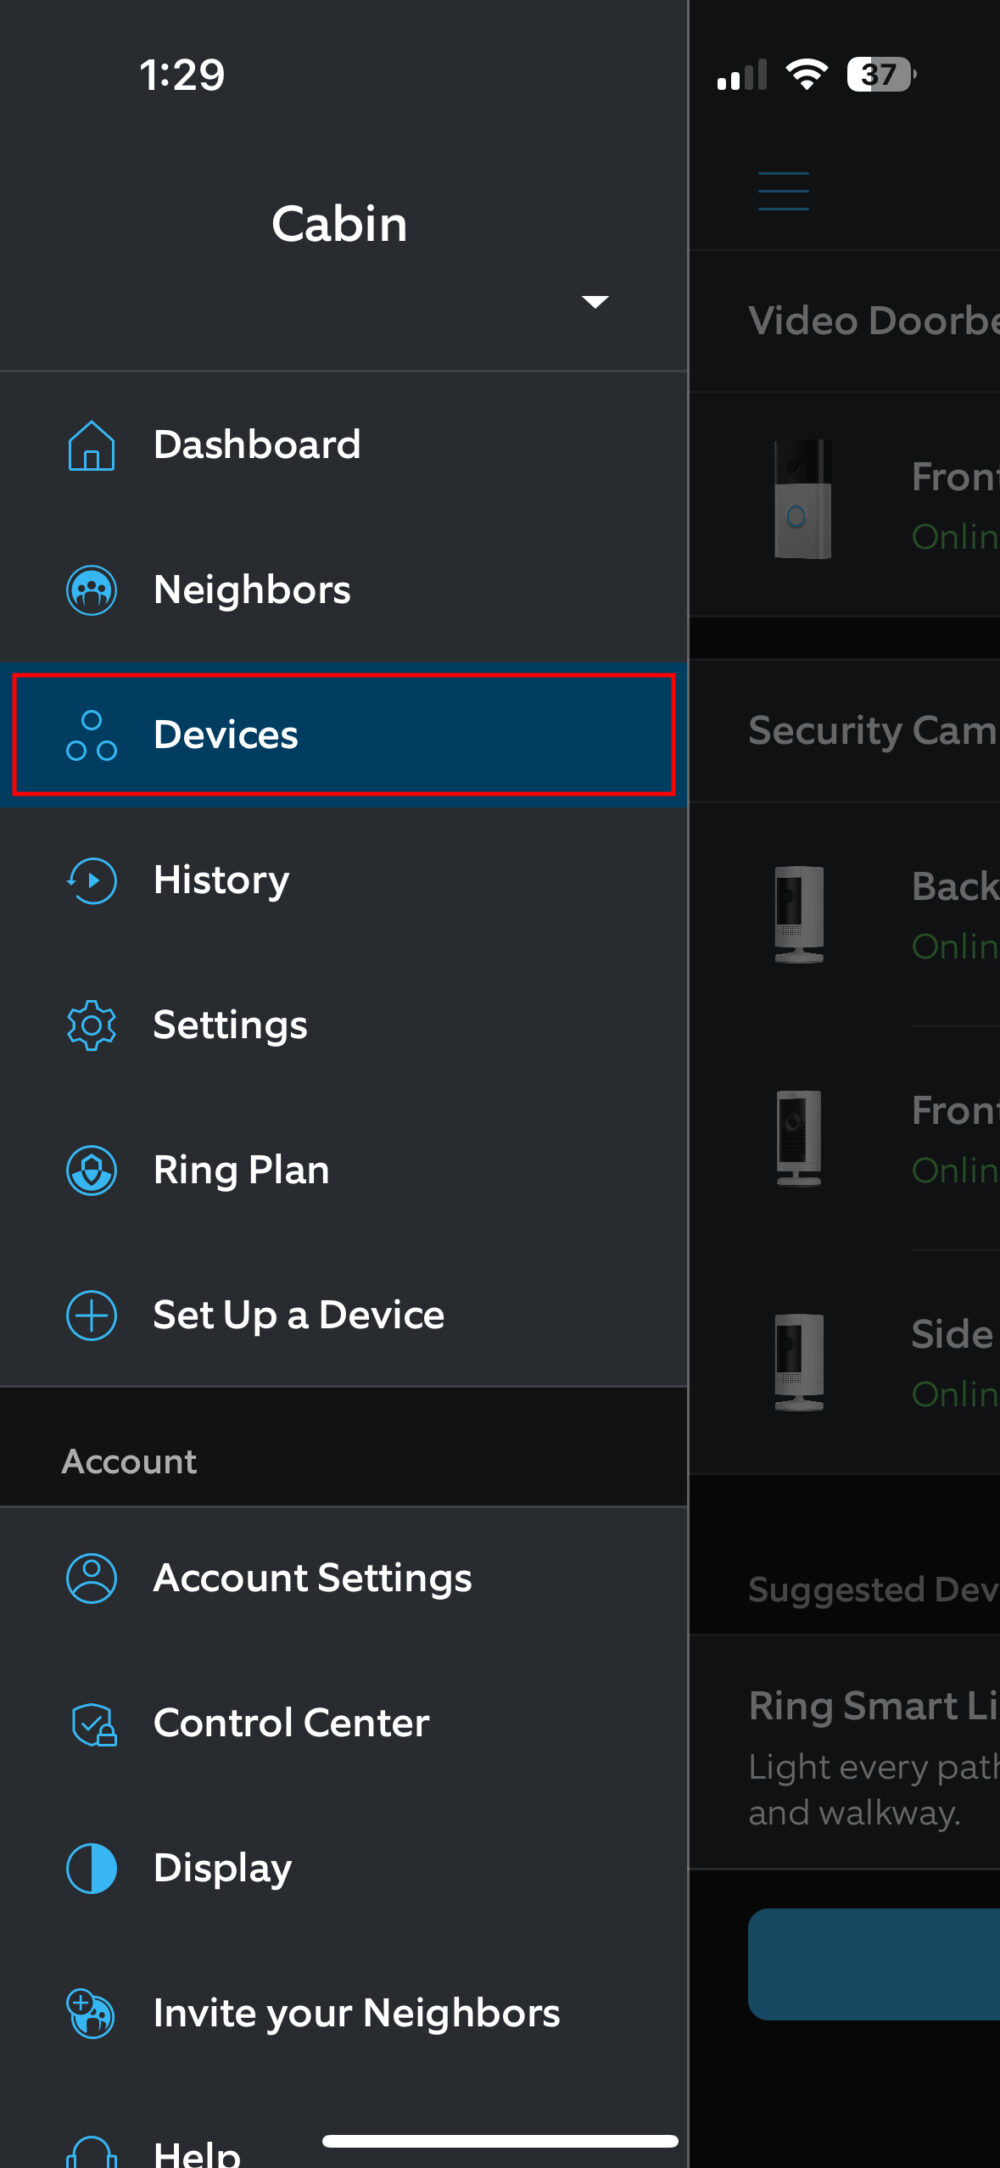Open Control Center via its badge icon
Image resolution: width=1000 pixels, height=2168 pixels.
(x=91, y=1724)
